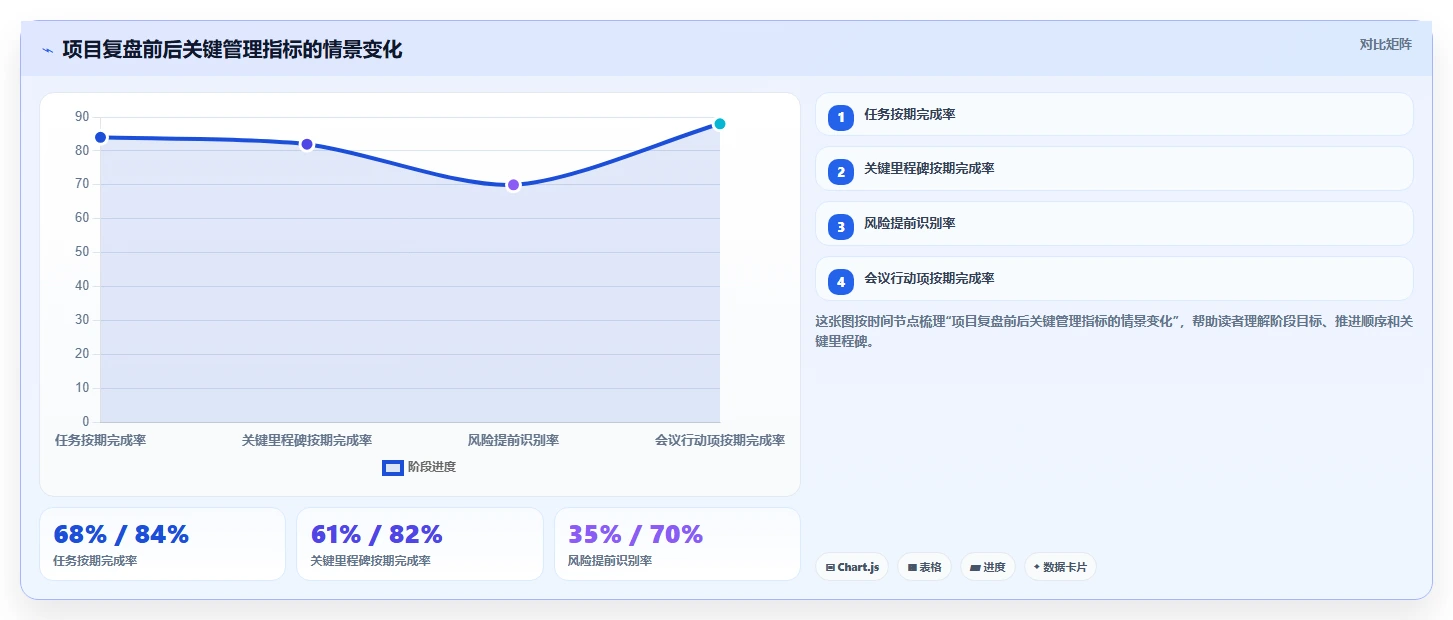1453x620 pixels.
Task: Click the 进度 tag
Action: pos(988,567)
